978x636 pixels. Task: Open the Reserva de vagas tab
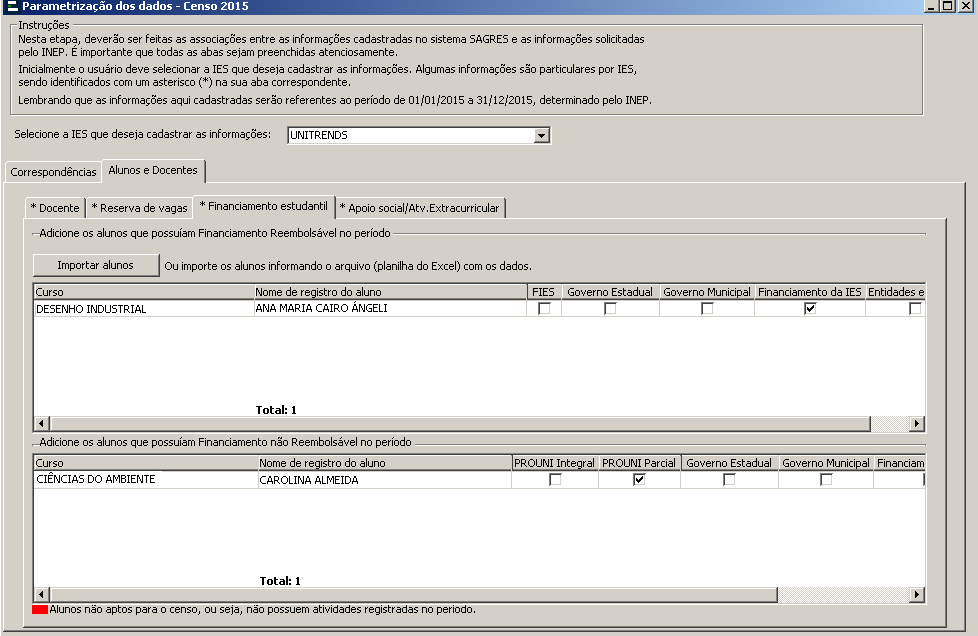coord(139,208)
